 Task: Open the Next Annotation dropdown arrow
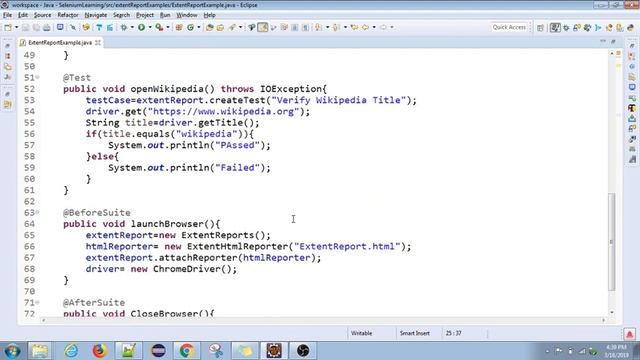327,27
